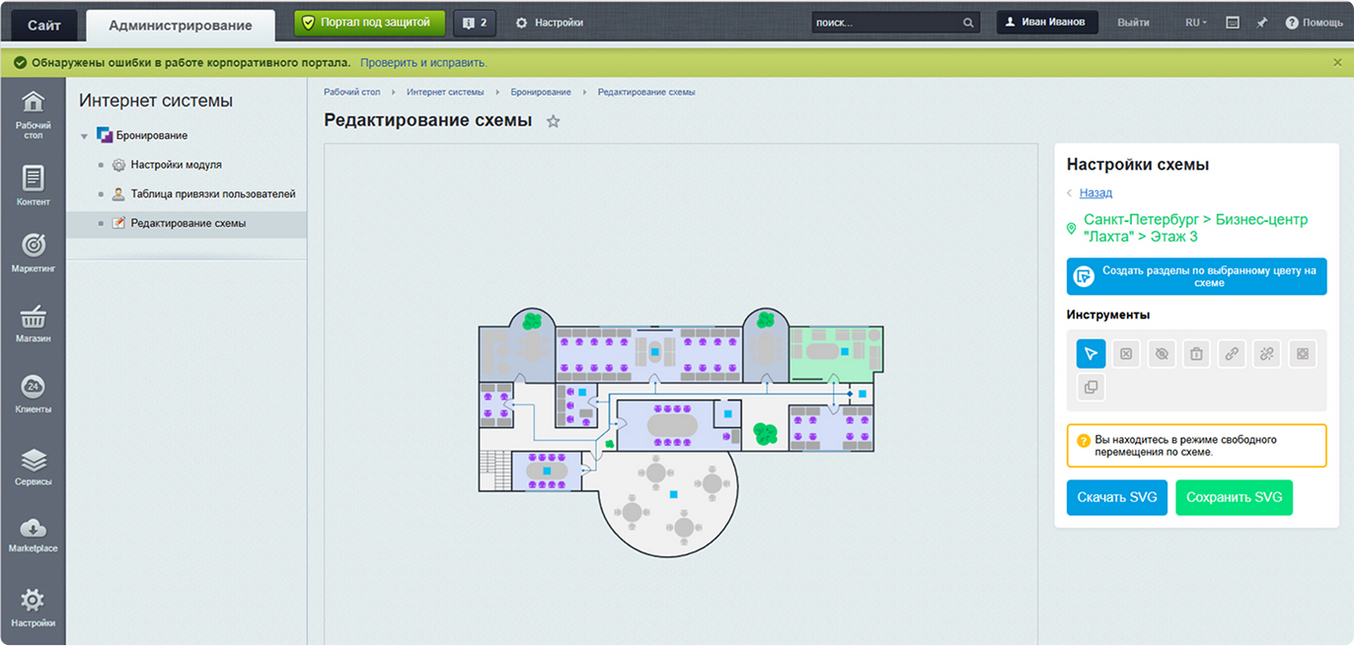The height and width of the screenshot is (646, 1354).
Task: Choose the crossed-box tool in Инструменты
Action: point(1126,354)
